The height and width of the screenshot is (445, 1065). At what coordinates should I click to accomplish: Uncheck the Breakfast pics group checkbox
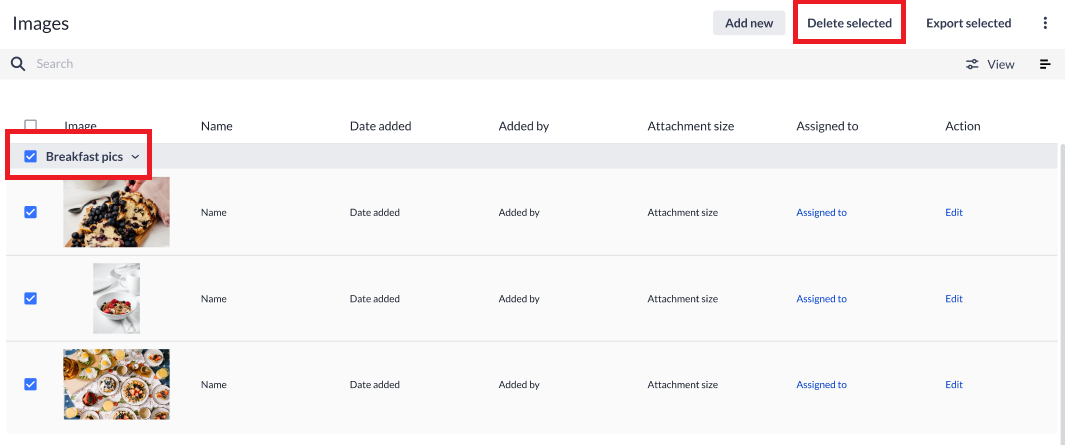[x=31, y=156]
